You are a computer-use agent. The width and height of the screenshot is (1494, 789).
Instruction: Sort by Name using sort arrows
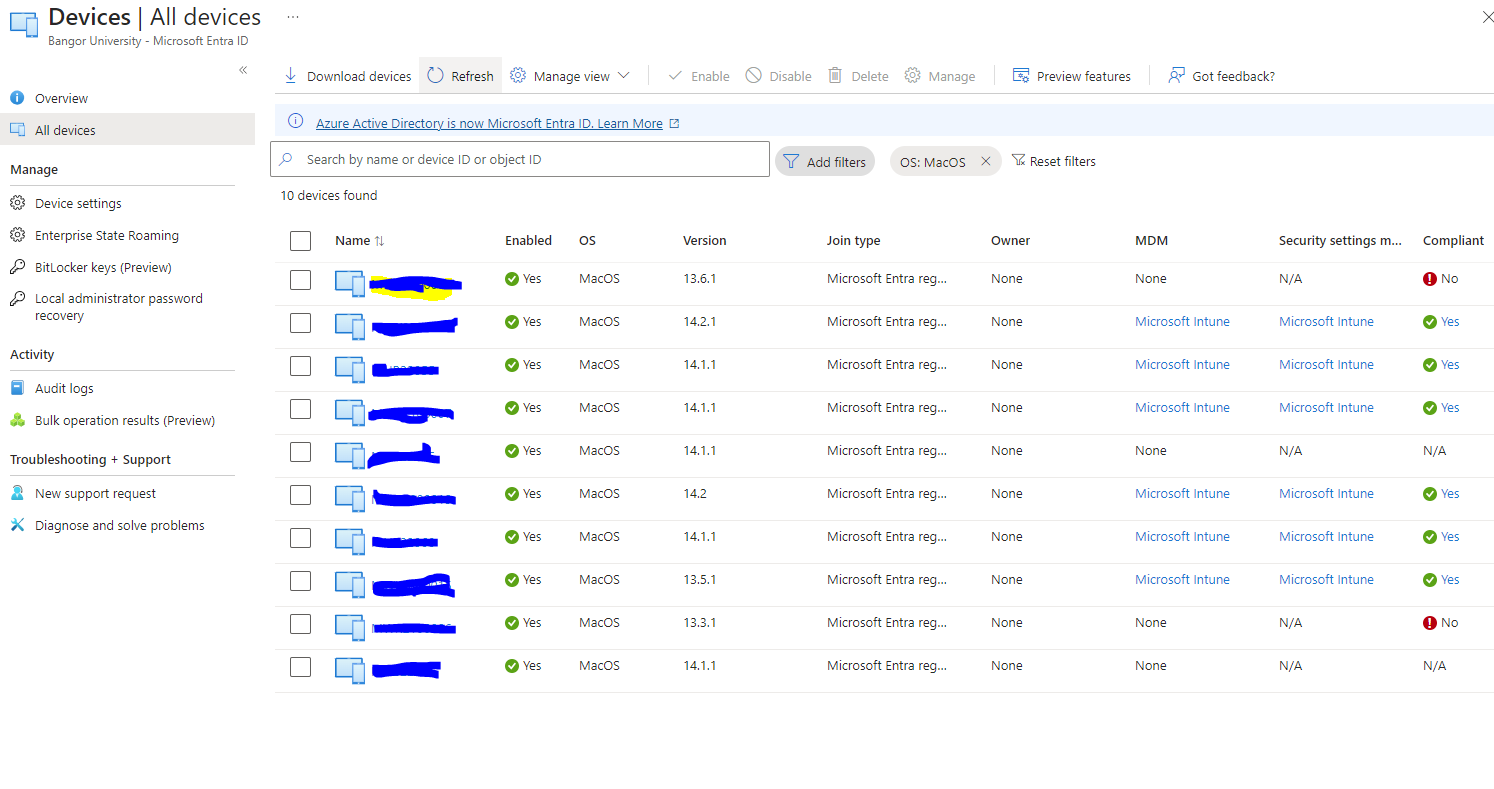tap(379, 241)
